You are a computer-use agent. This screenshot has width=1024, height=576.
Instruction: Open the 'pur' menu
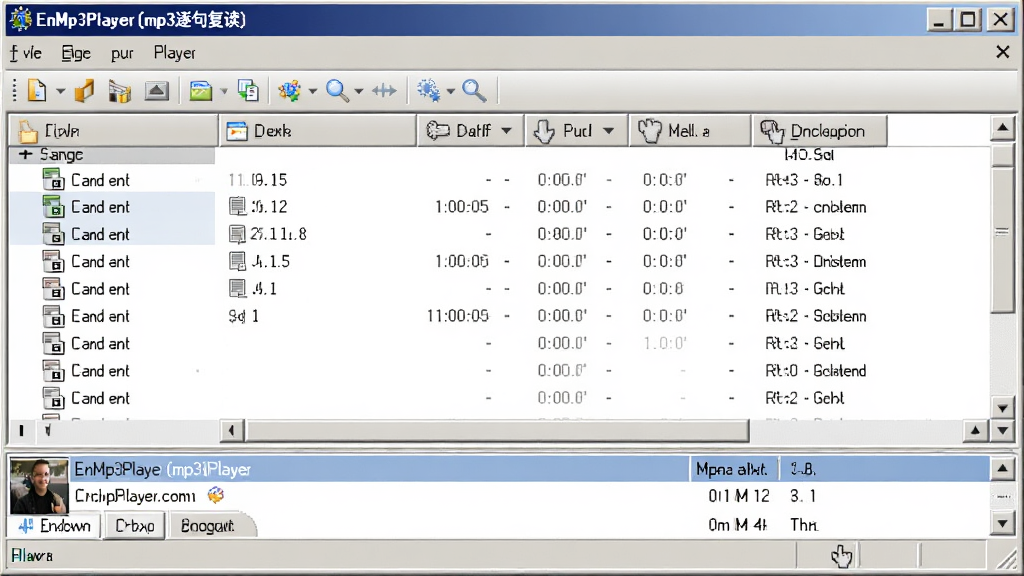point(122,54)
